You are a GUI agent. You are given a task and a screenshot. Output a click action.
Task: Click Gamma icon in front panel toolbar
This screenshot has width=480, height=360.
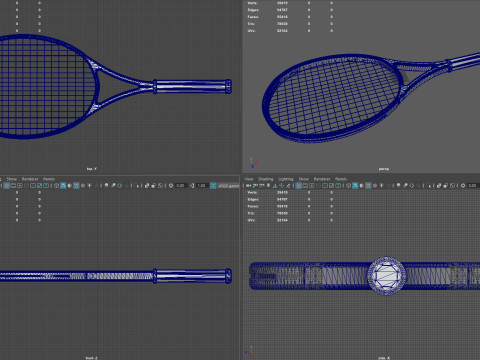192,186
